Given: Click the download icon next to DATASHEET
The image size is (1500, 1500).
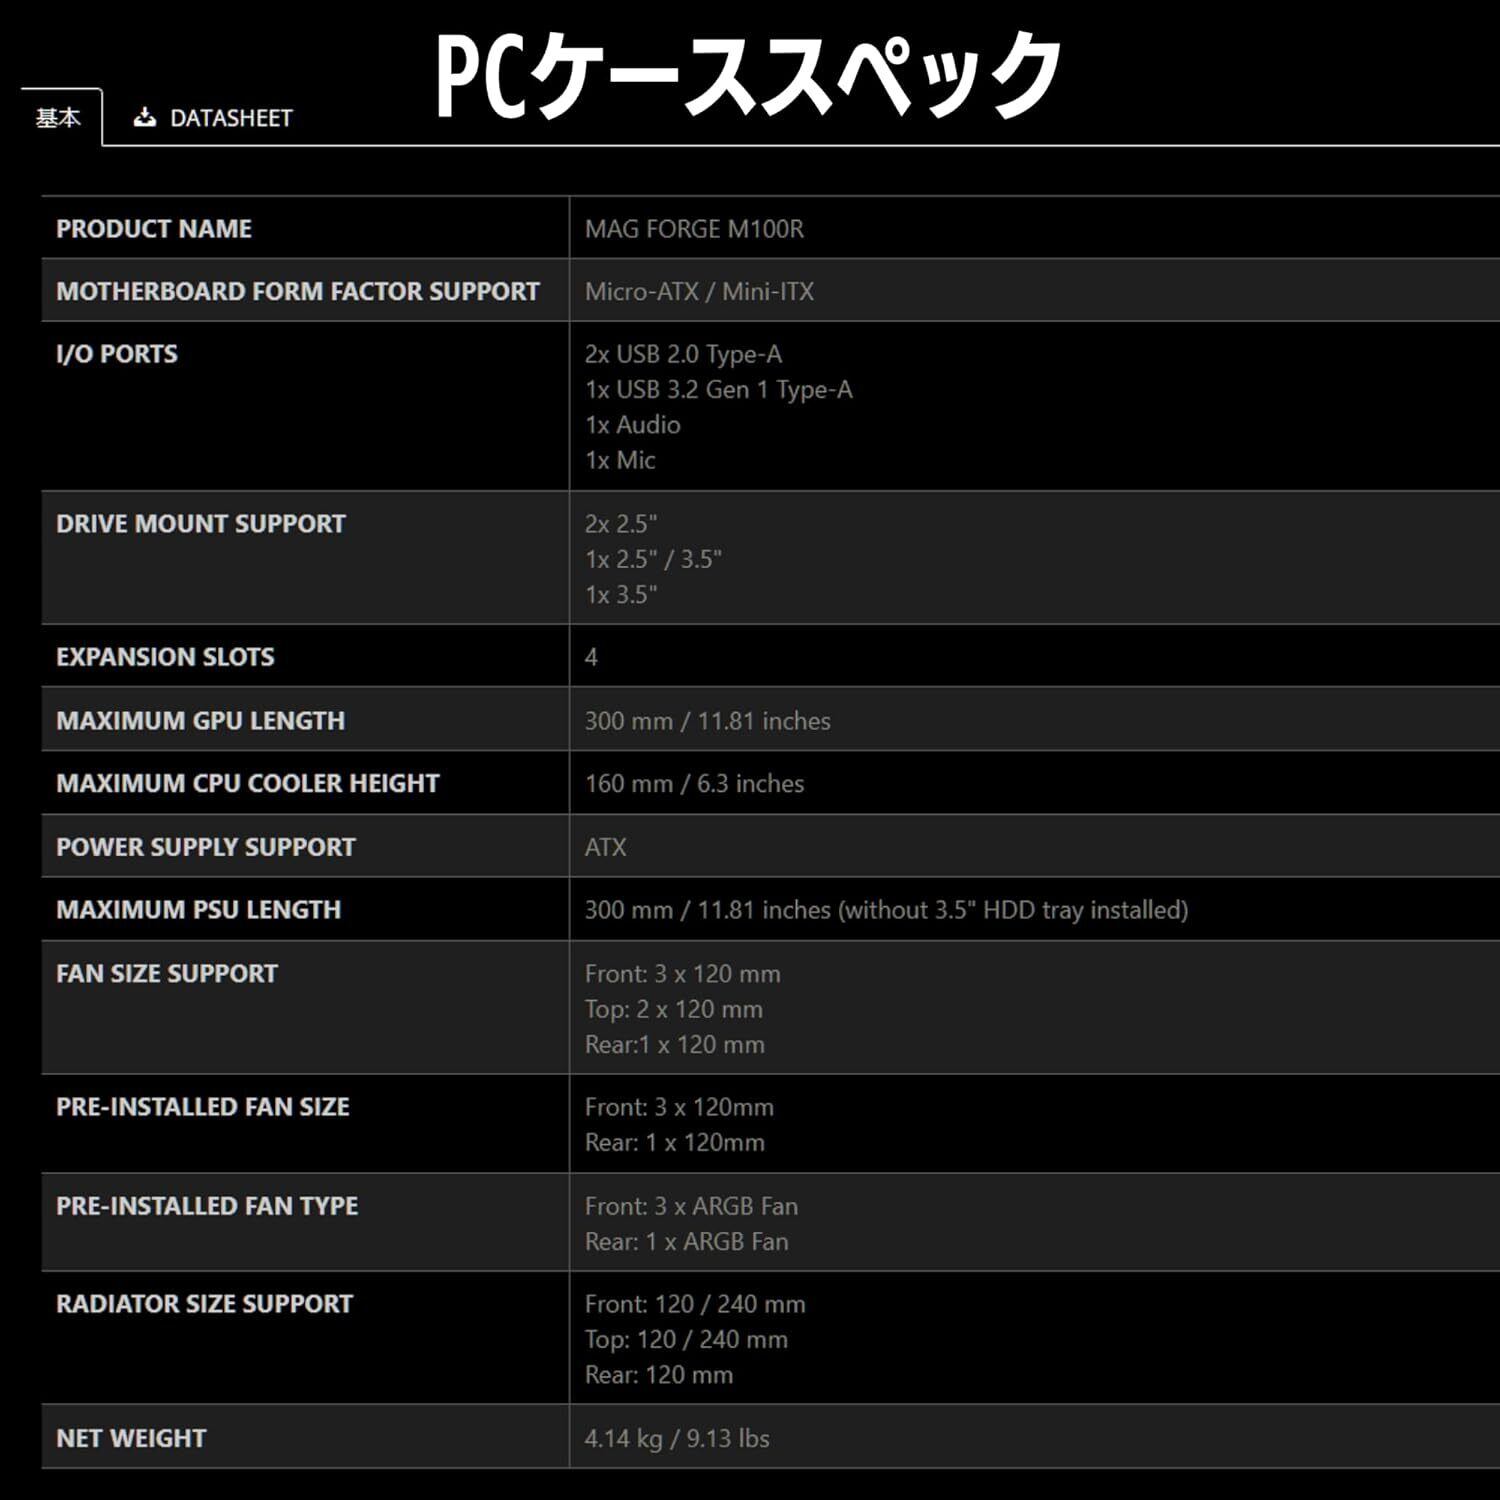Looking at the screenshot, I should click(x=146, y=117).
